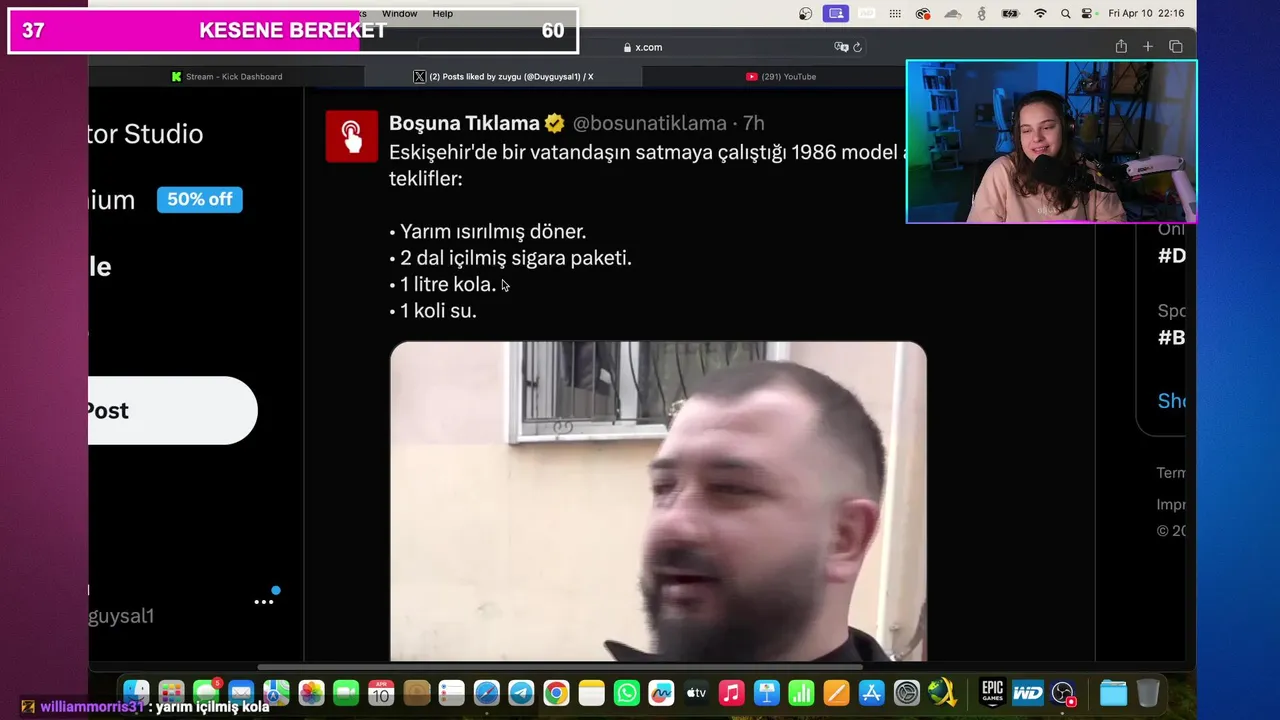Open Apple TV in the Dock

point(696,693)
